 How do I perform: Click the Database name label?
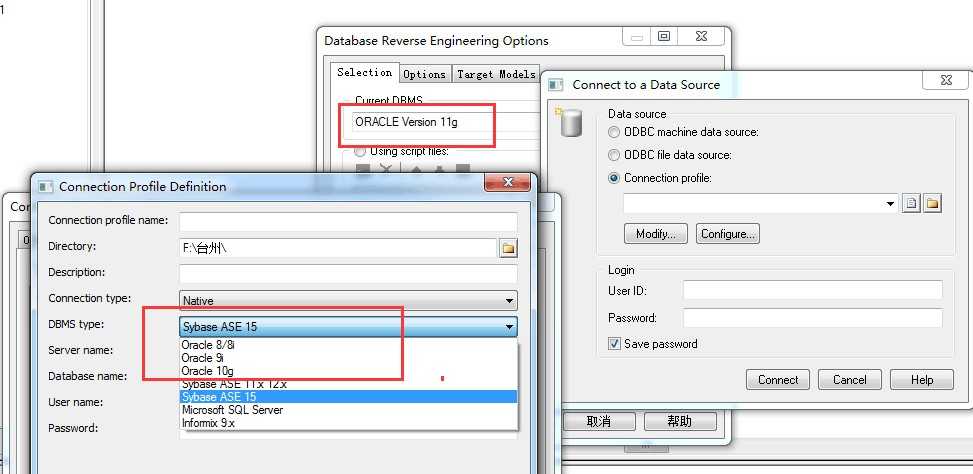87,377
